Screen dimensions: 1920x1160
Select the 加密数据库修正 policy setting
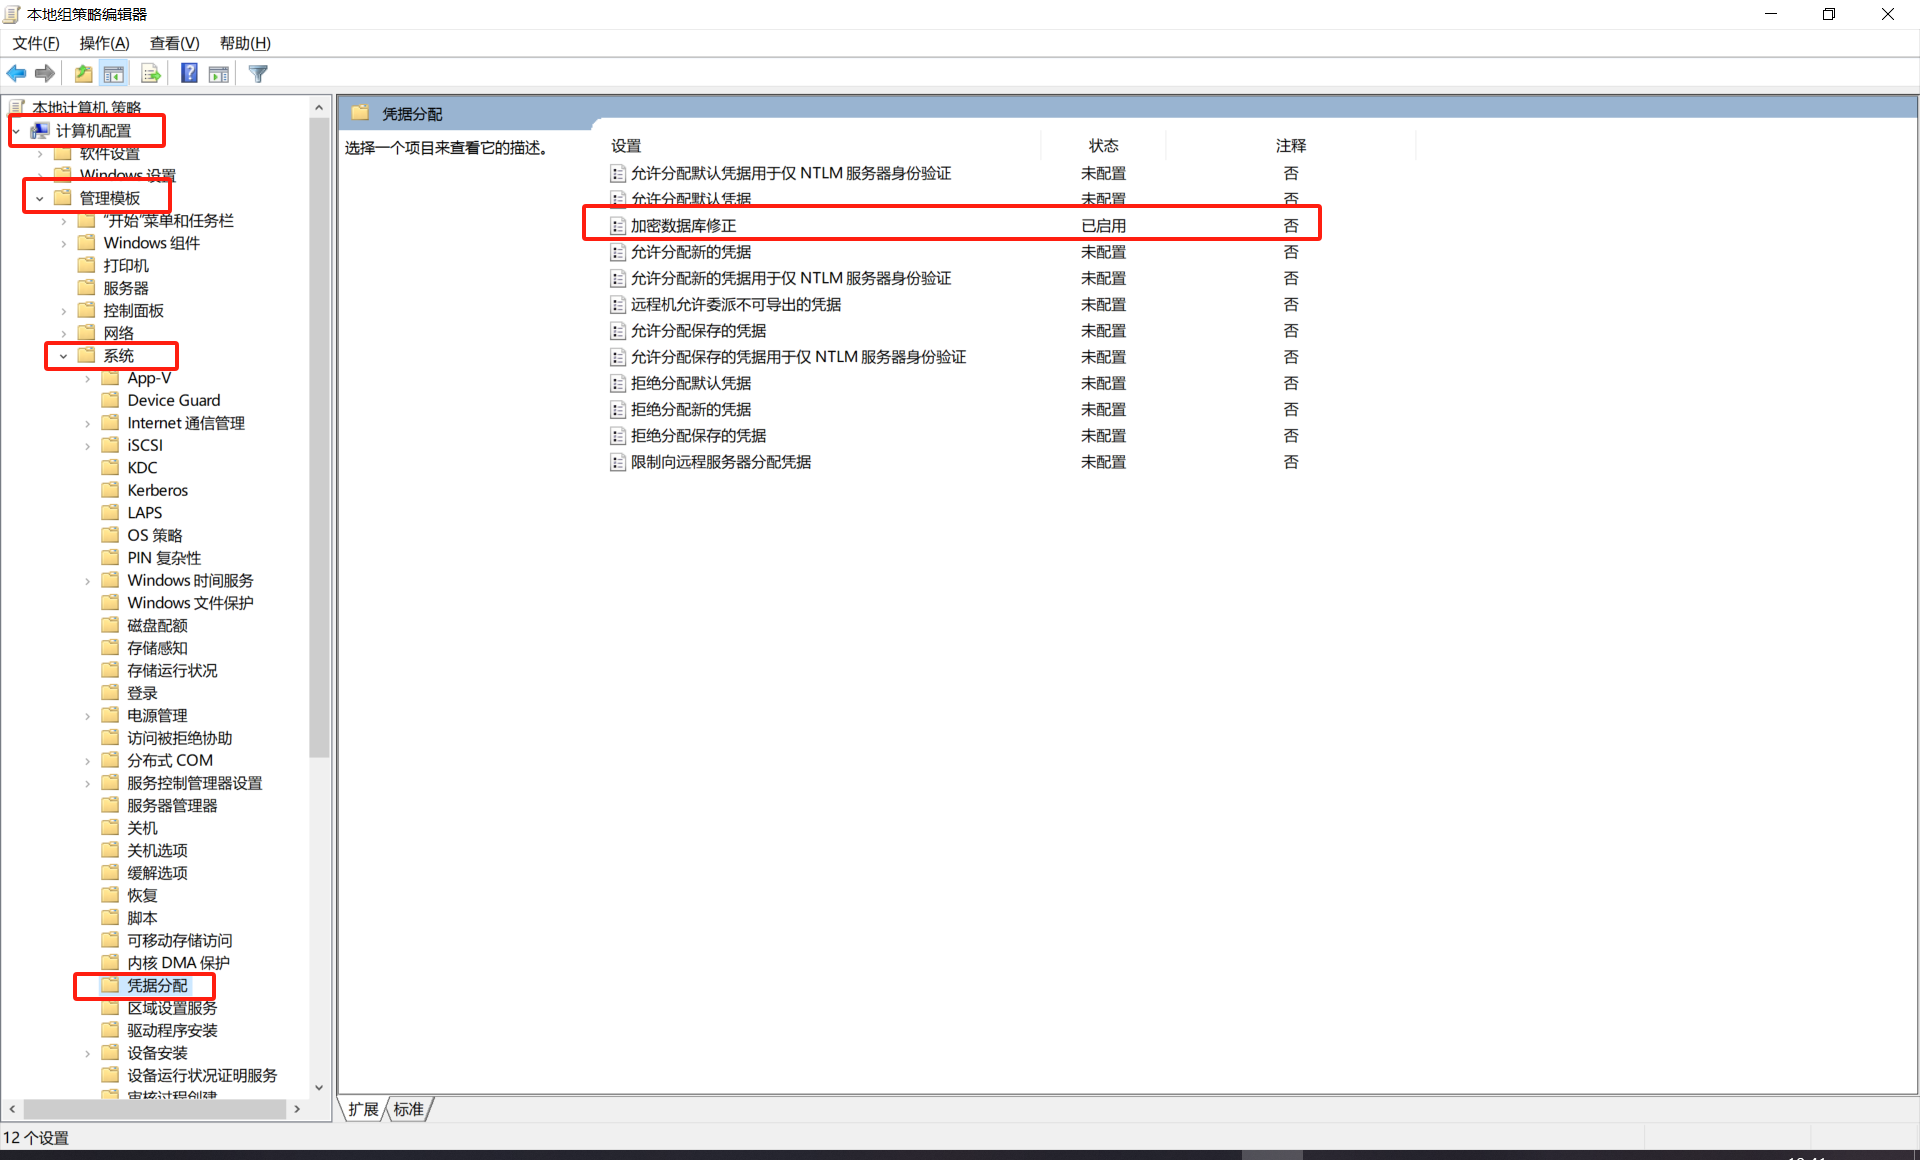(683, 226)
